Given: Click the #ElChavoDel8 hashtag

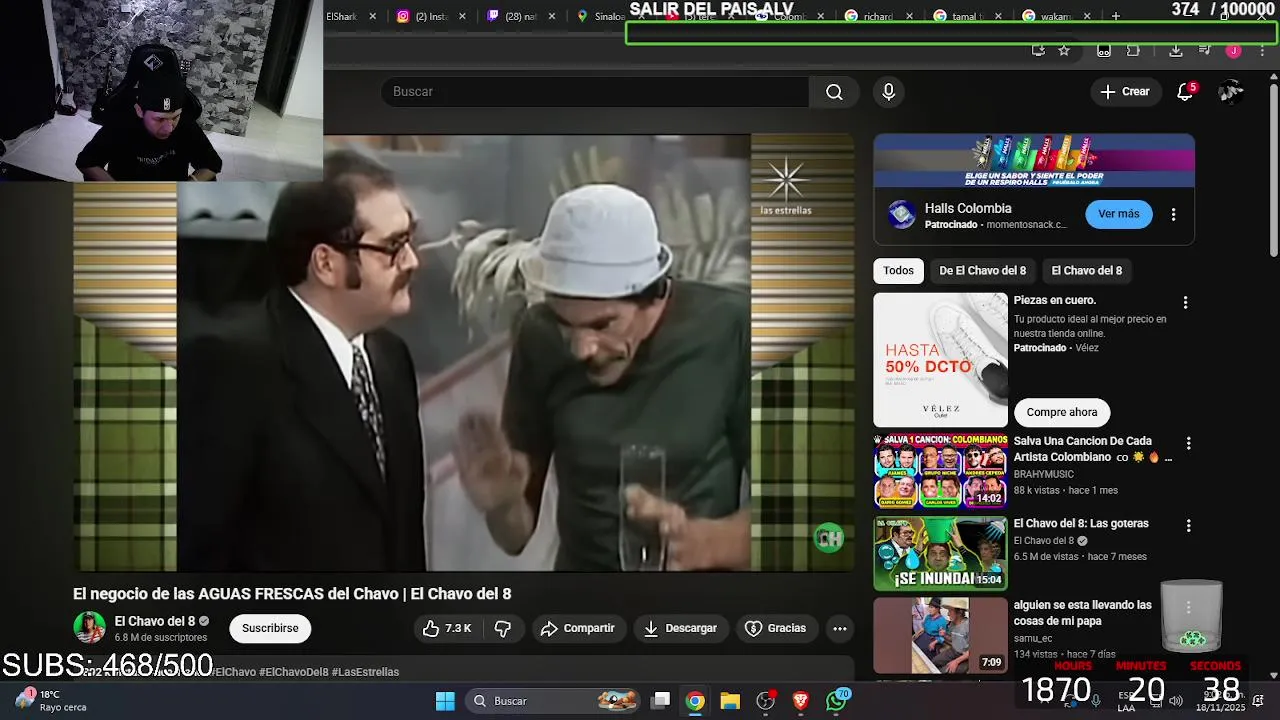Looking at the screenshot, I should pyautogui.click(x=293, y=672).
